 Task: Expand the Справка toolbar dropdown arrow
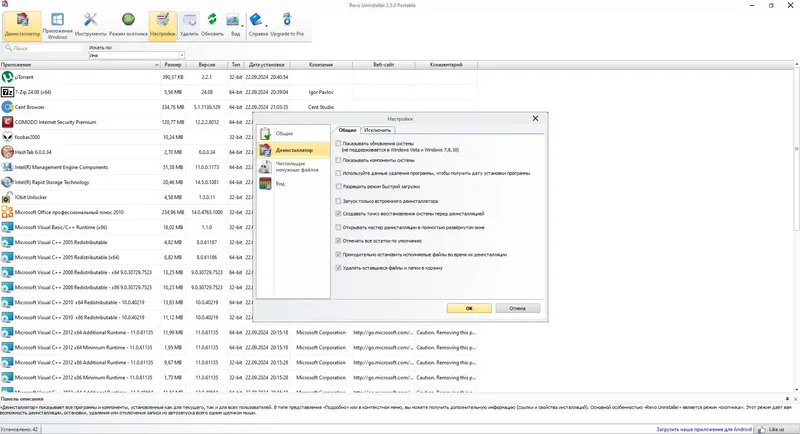tap(266, 26)
